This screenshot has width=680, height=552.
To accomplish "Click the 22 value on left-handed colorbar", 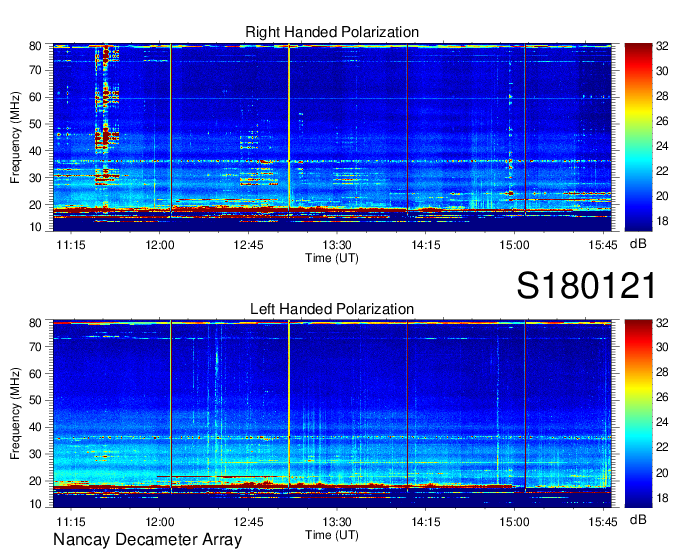I will coord(662,447).
